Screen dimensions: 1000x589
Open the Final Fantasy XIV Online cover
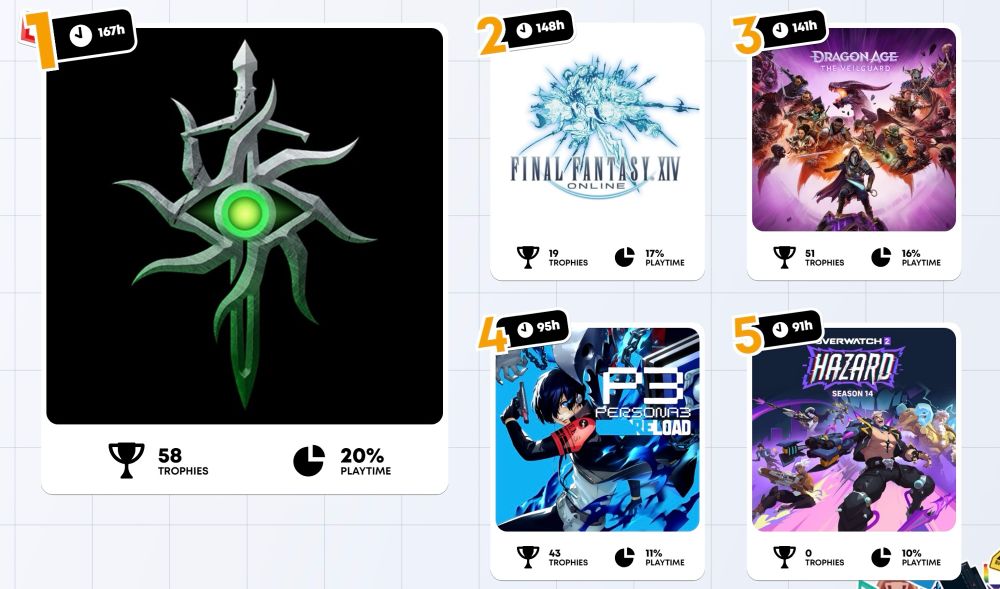click(597, 129)
